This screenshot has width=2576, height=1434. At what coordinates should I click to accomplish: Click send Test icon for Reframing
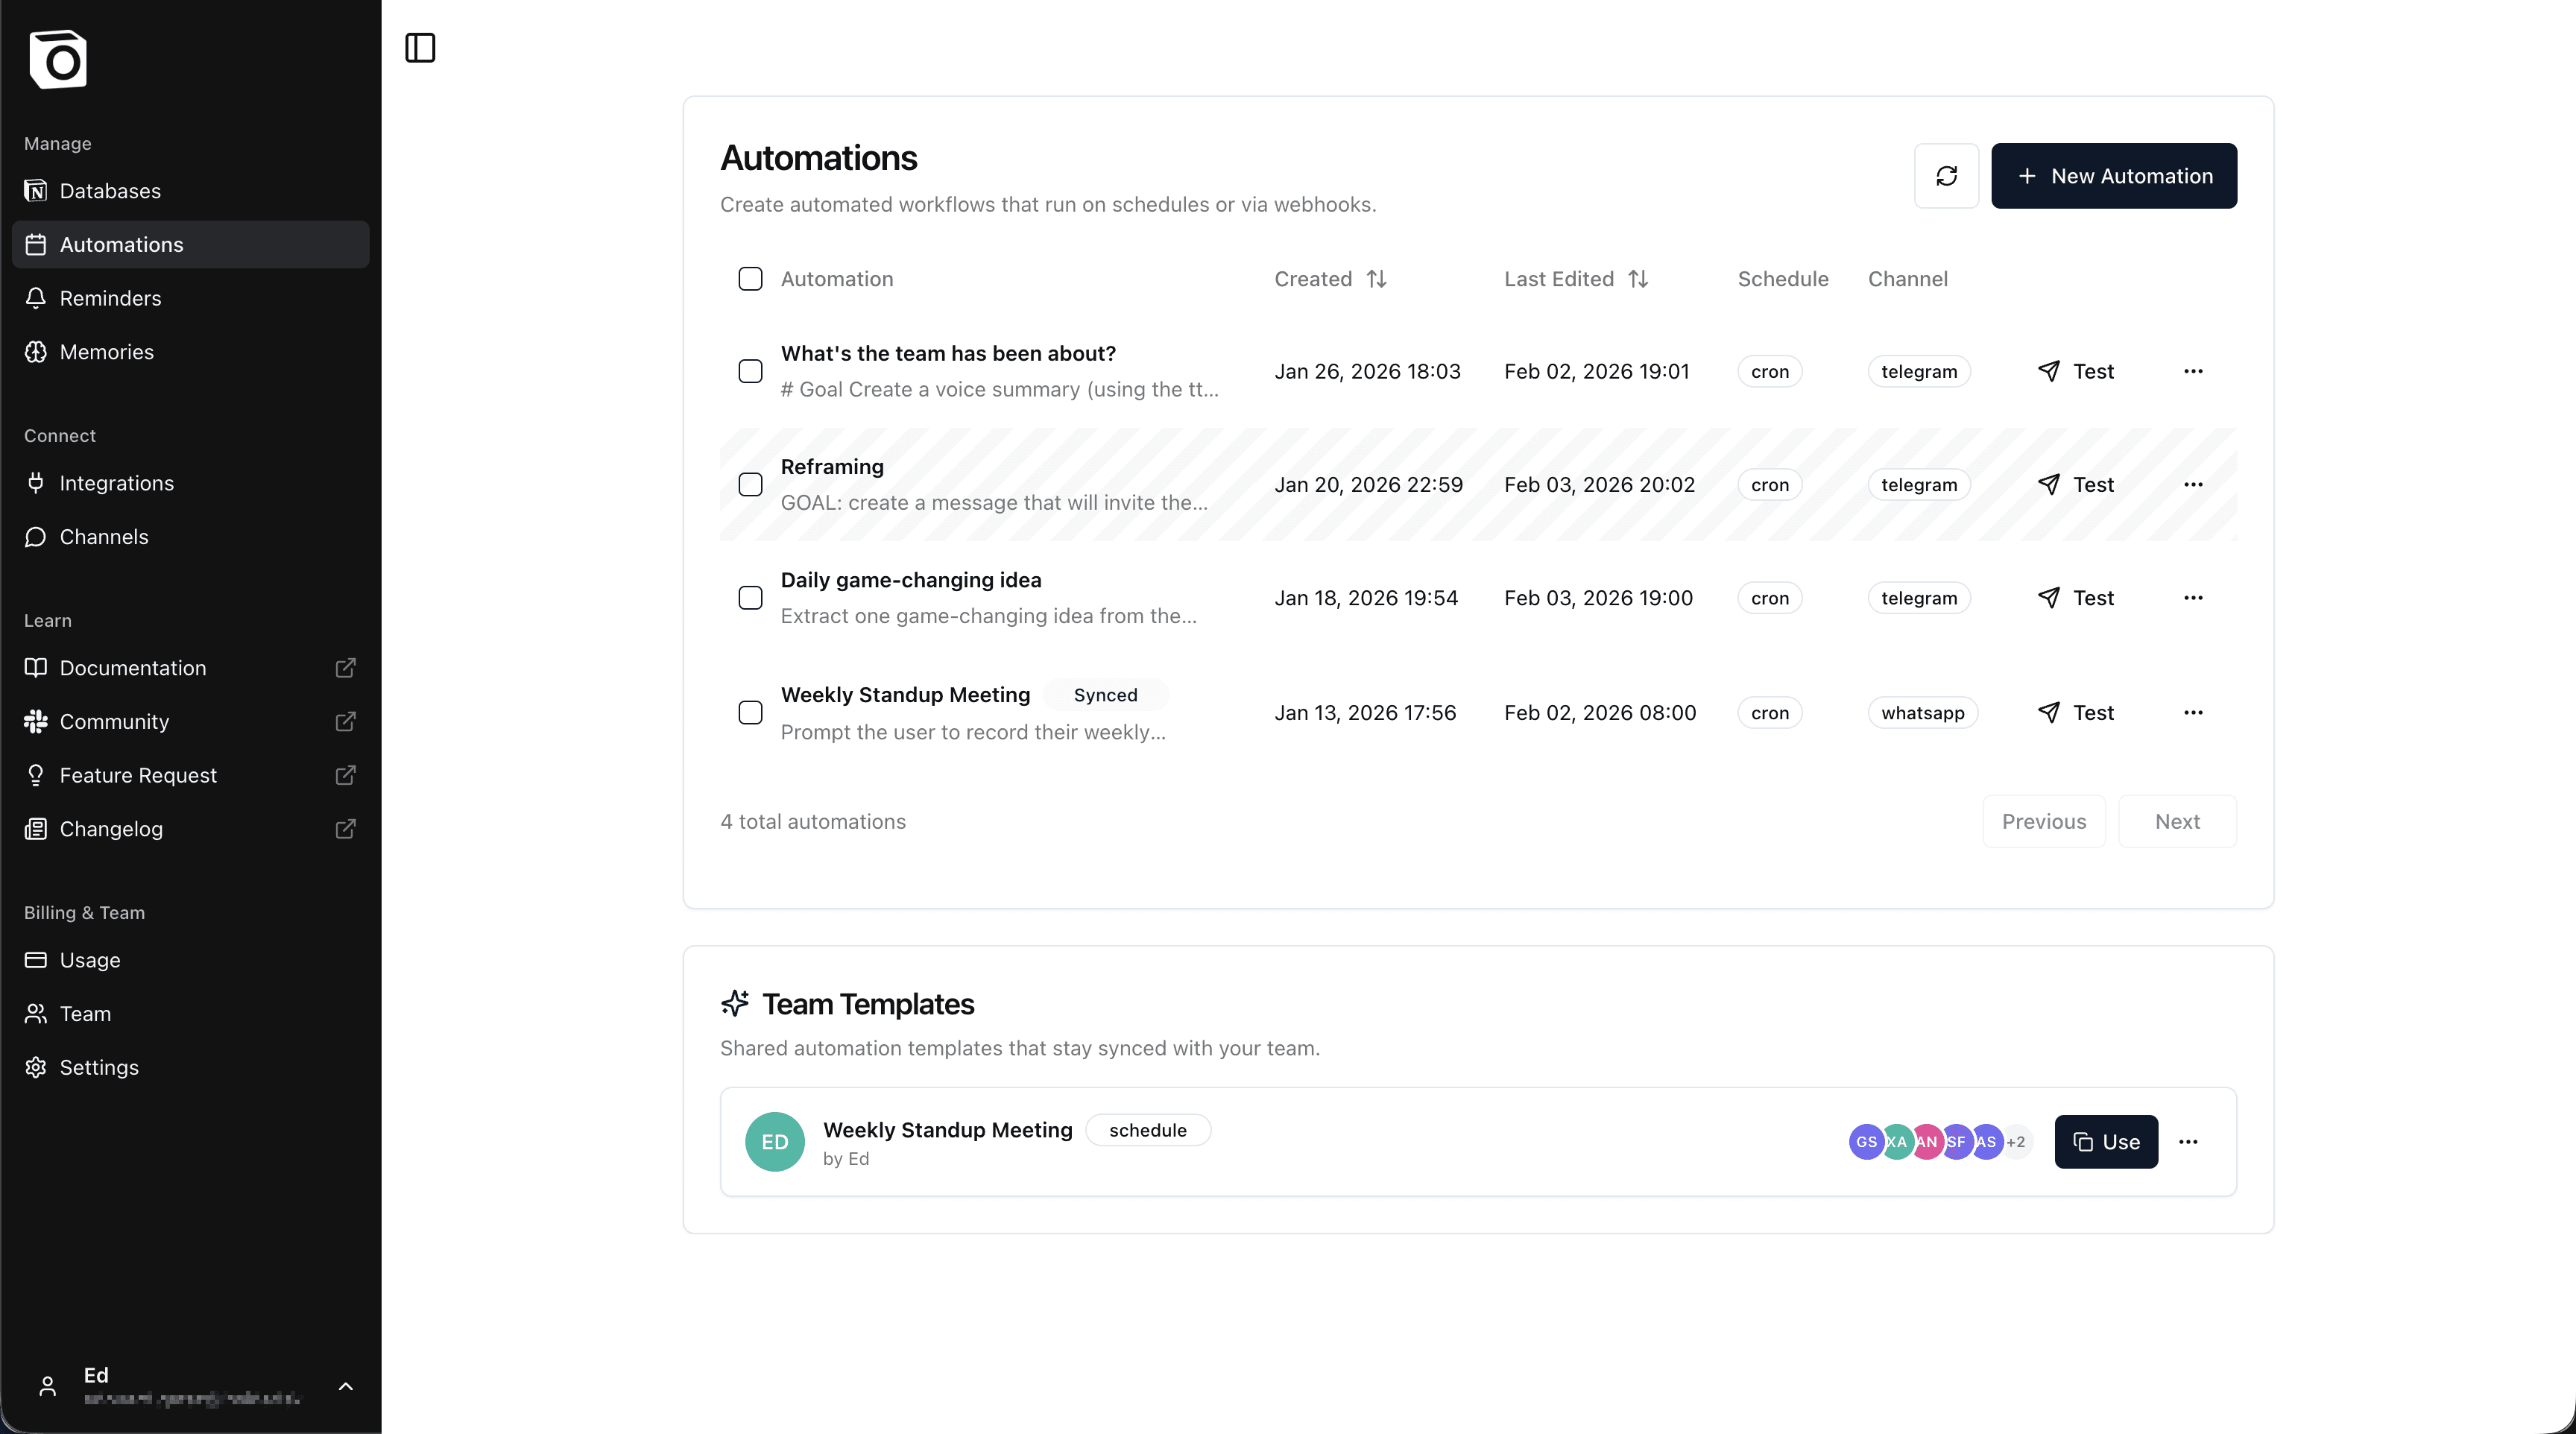[x=2049, y=485]
